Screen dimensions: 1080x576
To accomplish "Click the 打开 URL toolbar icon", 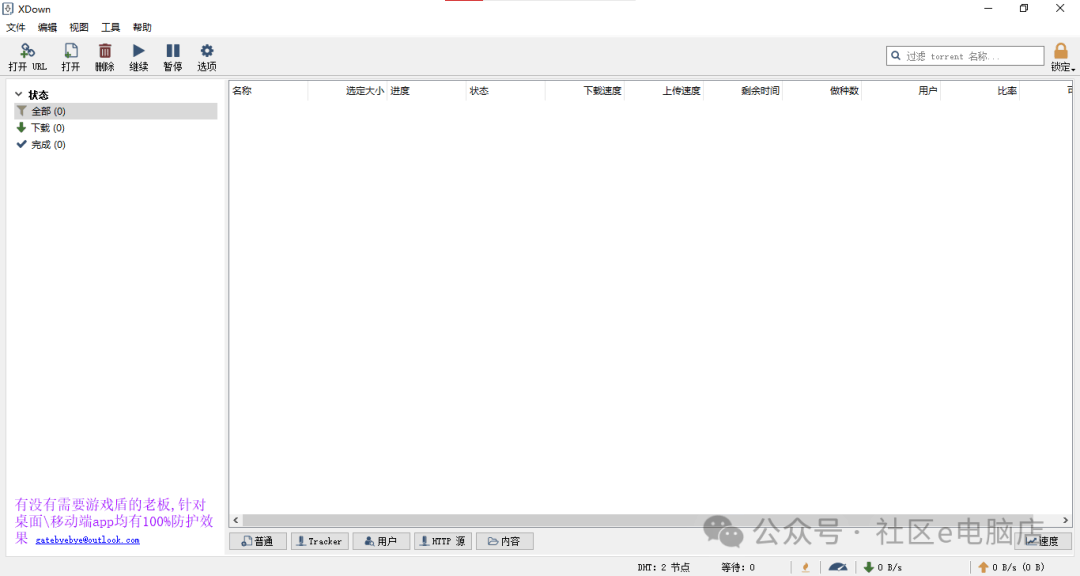I will (x=27, y=51).
